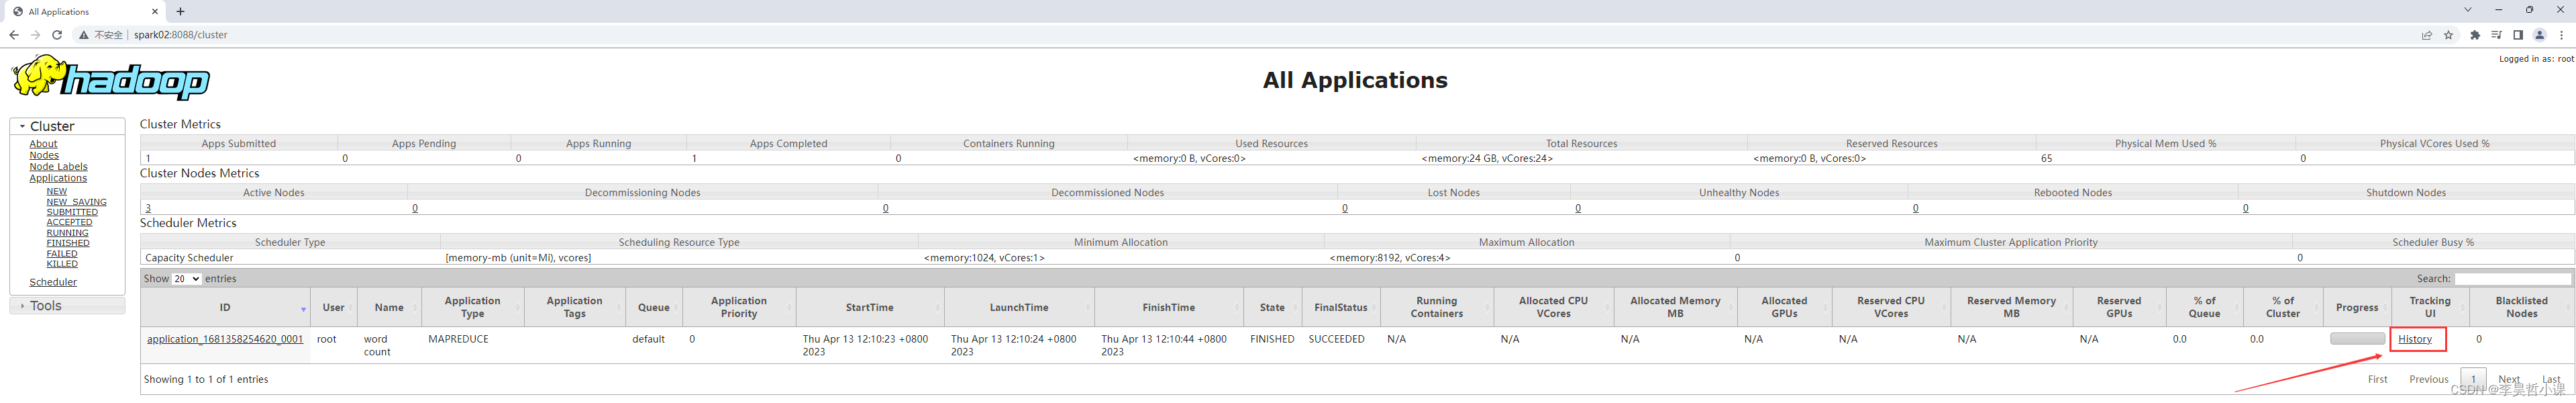Open a new browser tab with plus
The width and height of the screenshot is (2576, 403).
coord(180,12)
